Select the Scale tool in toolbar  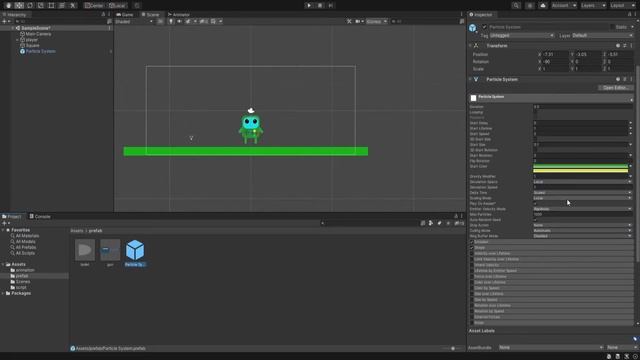click(x=40, y=5)
